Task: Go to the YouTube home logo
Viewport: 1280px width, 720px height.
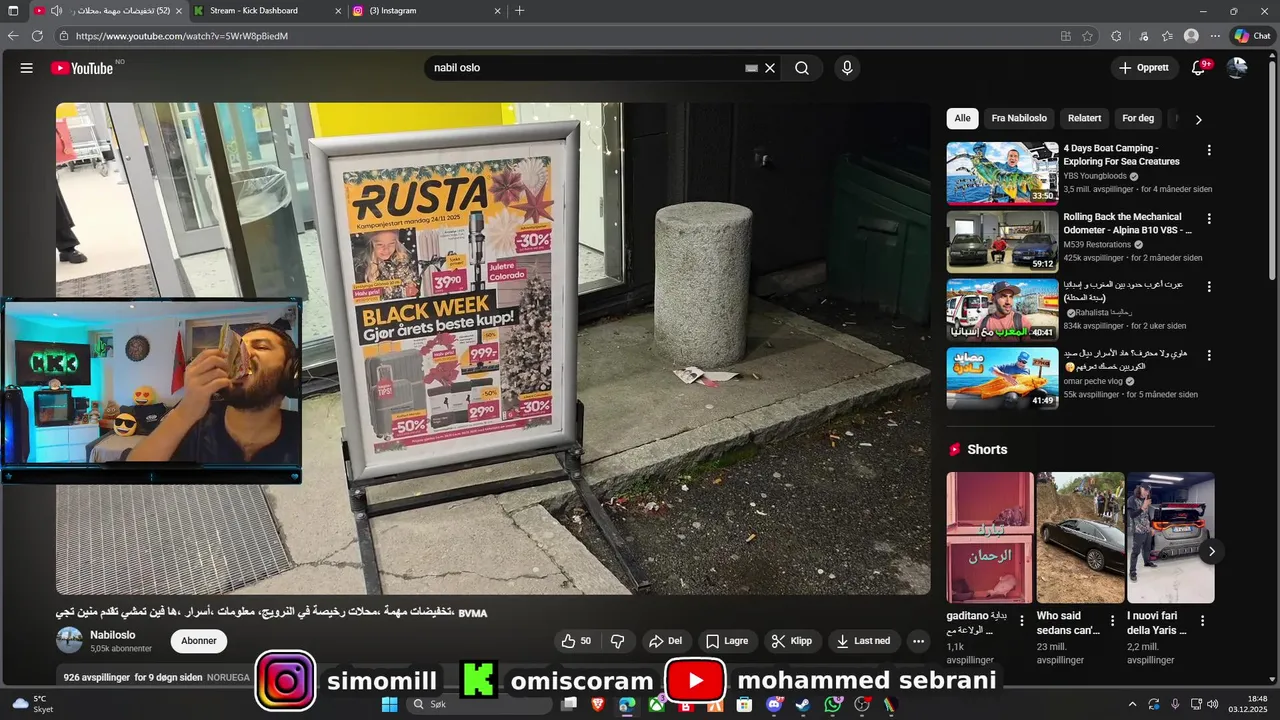Action: pyautogui.click(x=82, y=68)
